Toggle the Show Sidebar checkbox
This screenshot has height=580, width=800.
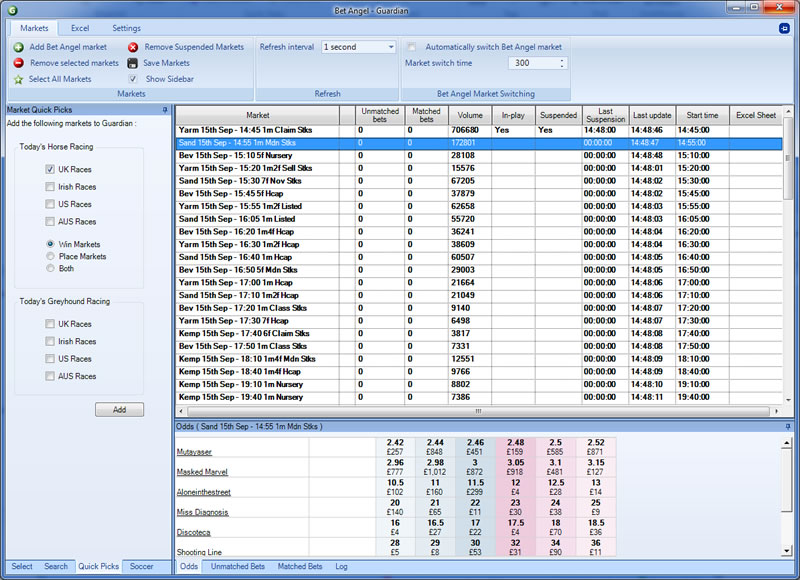pyautogui.click(x=133, y=79)
